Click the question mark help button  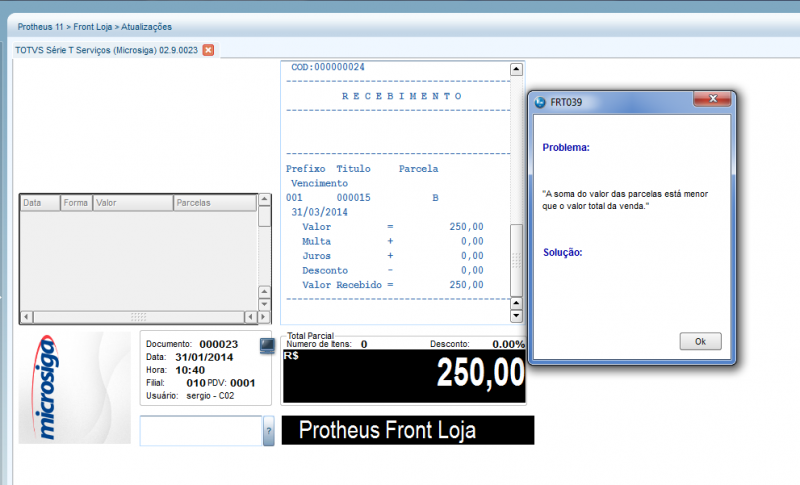(268, 431)
